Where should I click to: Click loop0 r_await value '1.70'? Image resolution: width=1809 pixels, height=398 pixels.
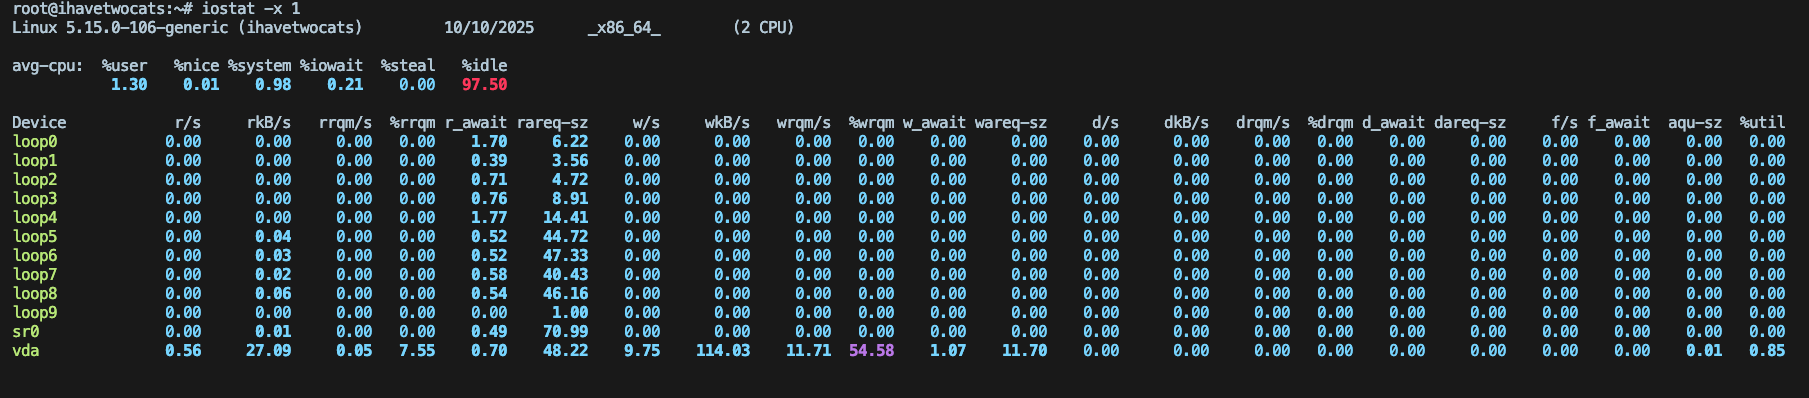click(489, 142)
